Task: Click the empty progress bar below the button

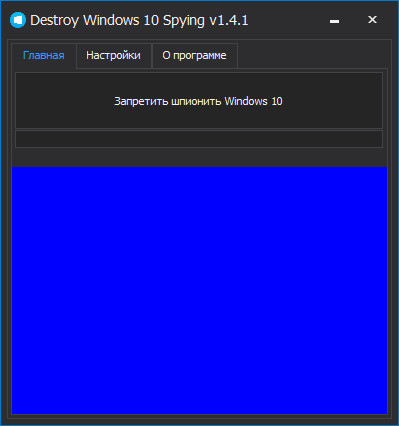Action: 199,139
